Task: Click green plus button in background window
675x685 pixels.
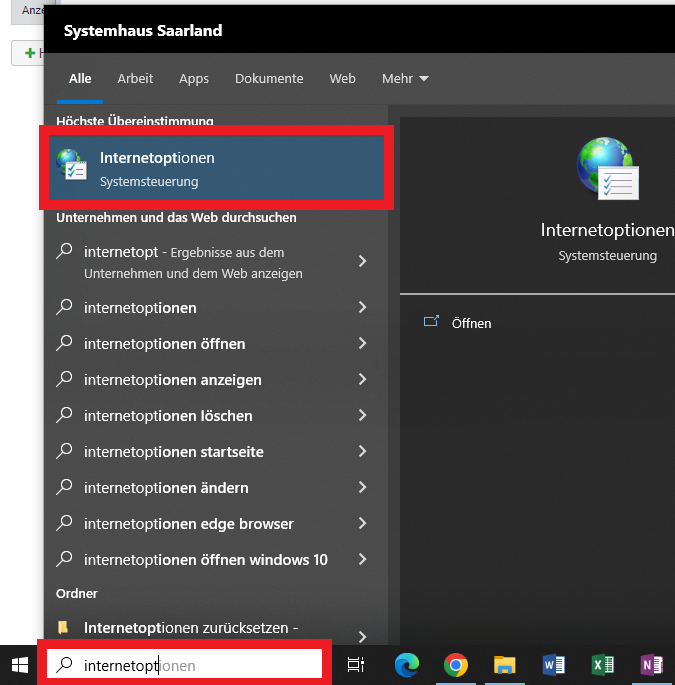Action: (x=30, y=53)
